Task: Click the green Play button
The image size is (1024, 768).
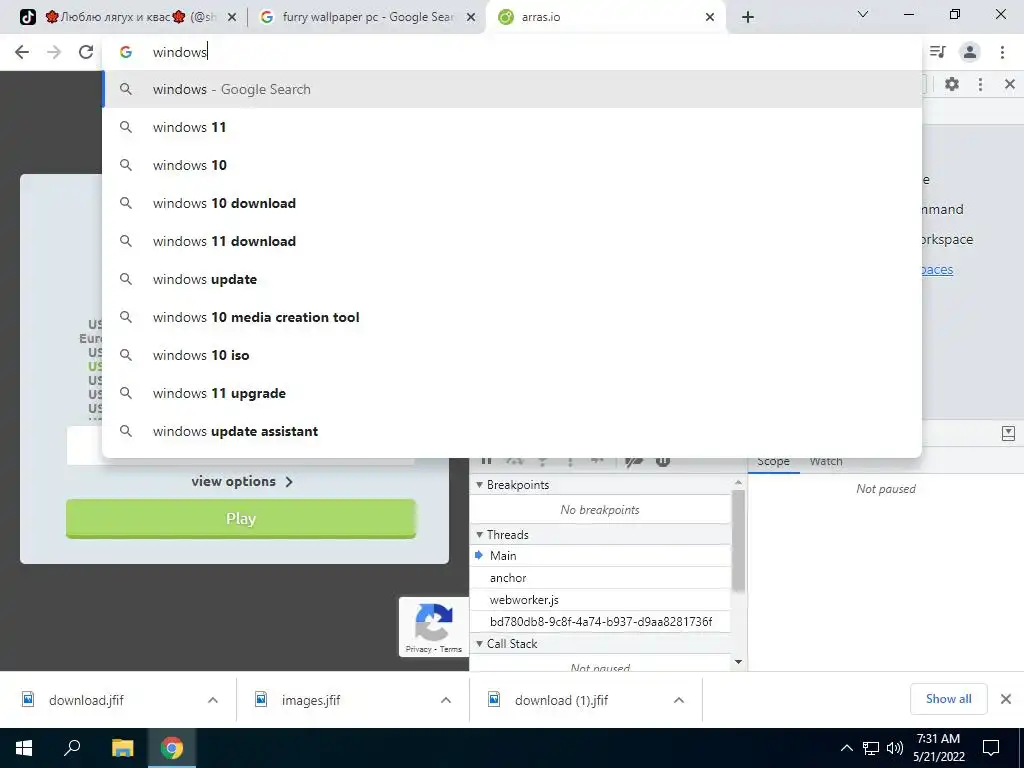Action: point(241,519)
